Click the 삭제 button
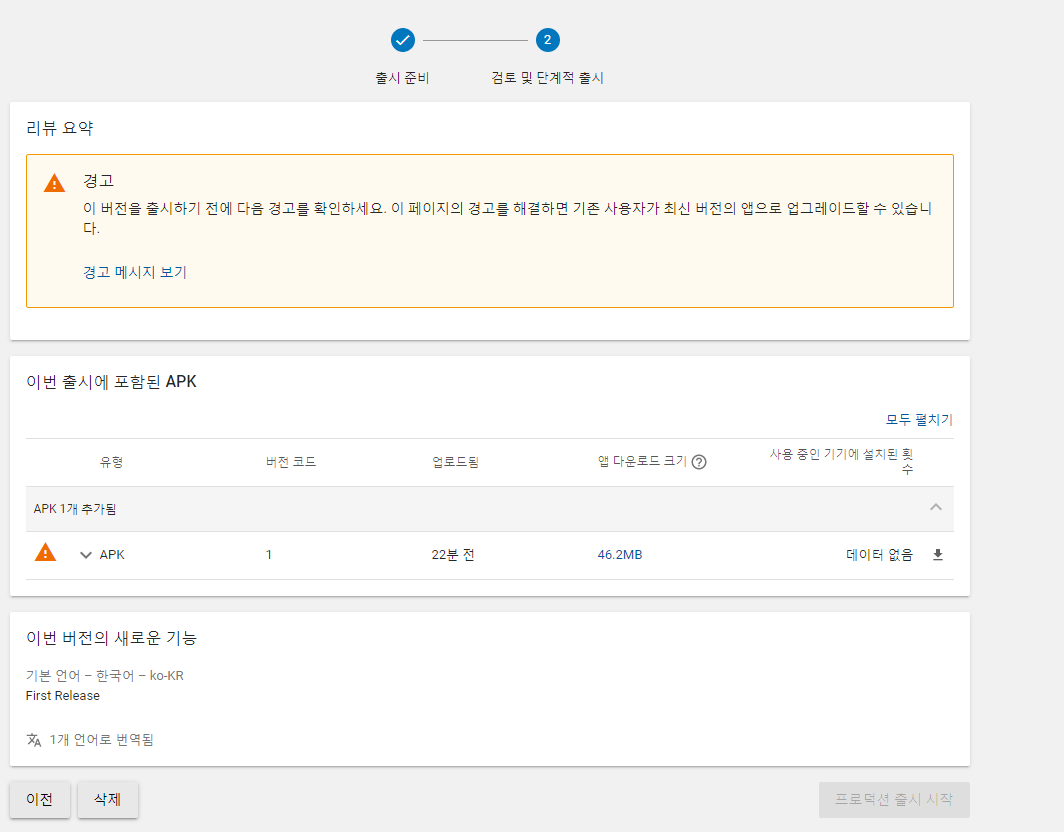The image size is (1064, 832). point(108,799)
